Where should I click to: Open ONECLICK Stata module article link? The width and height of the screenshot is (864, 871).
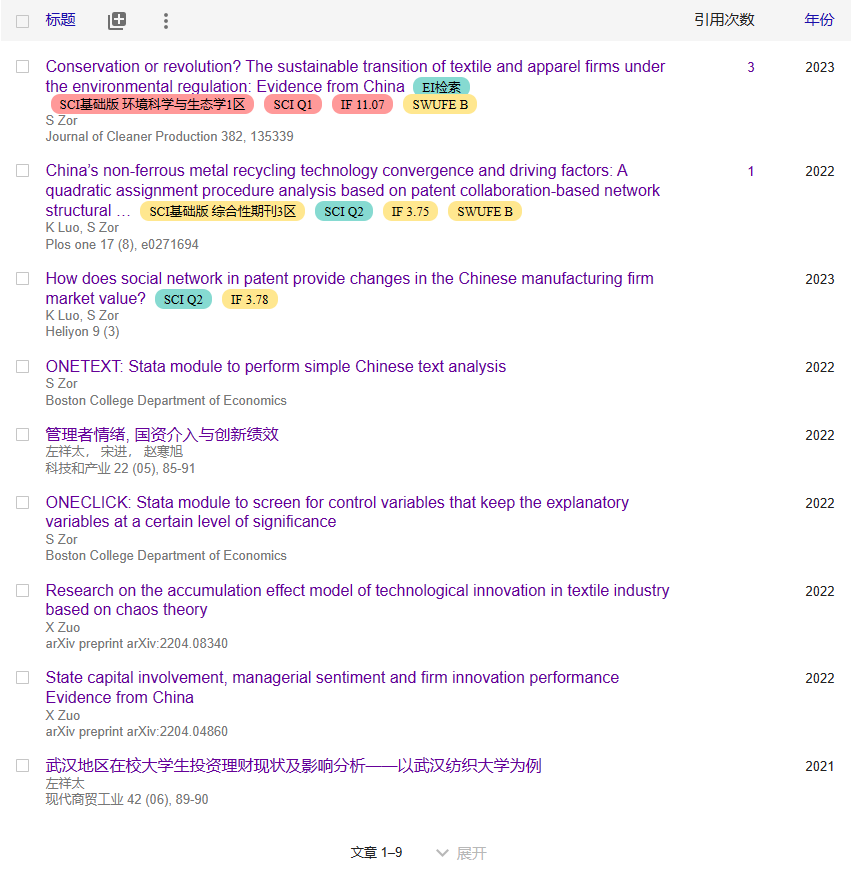(337, 502)
